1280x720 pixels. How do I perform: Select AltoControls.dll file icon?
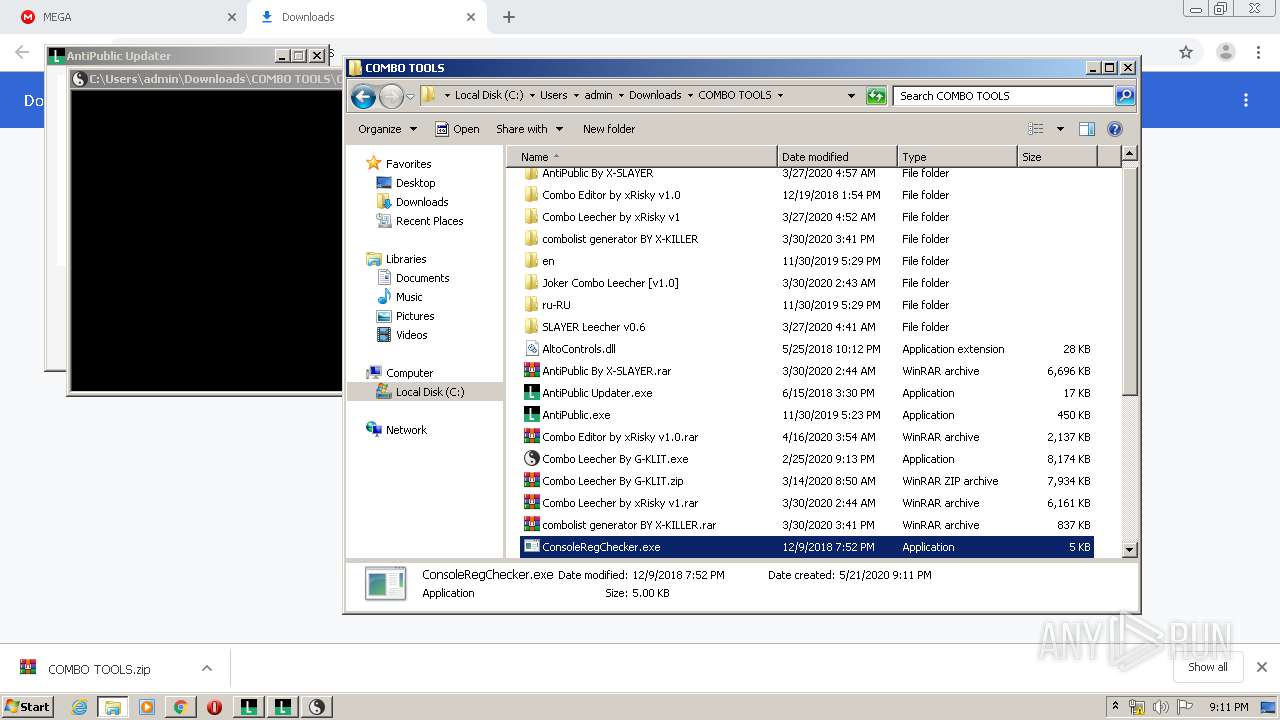[532, 349]
